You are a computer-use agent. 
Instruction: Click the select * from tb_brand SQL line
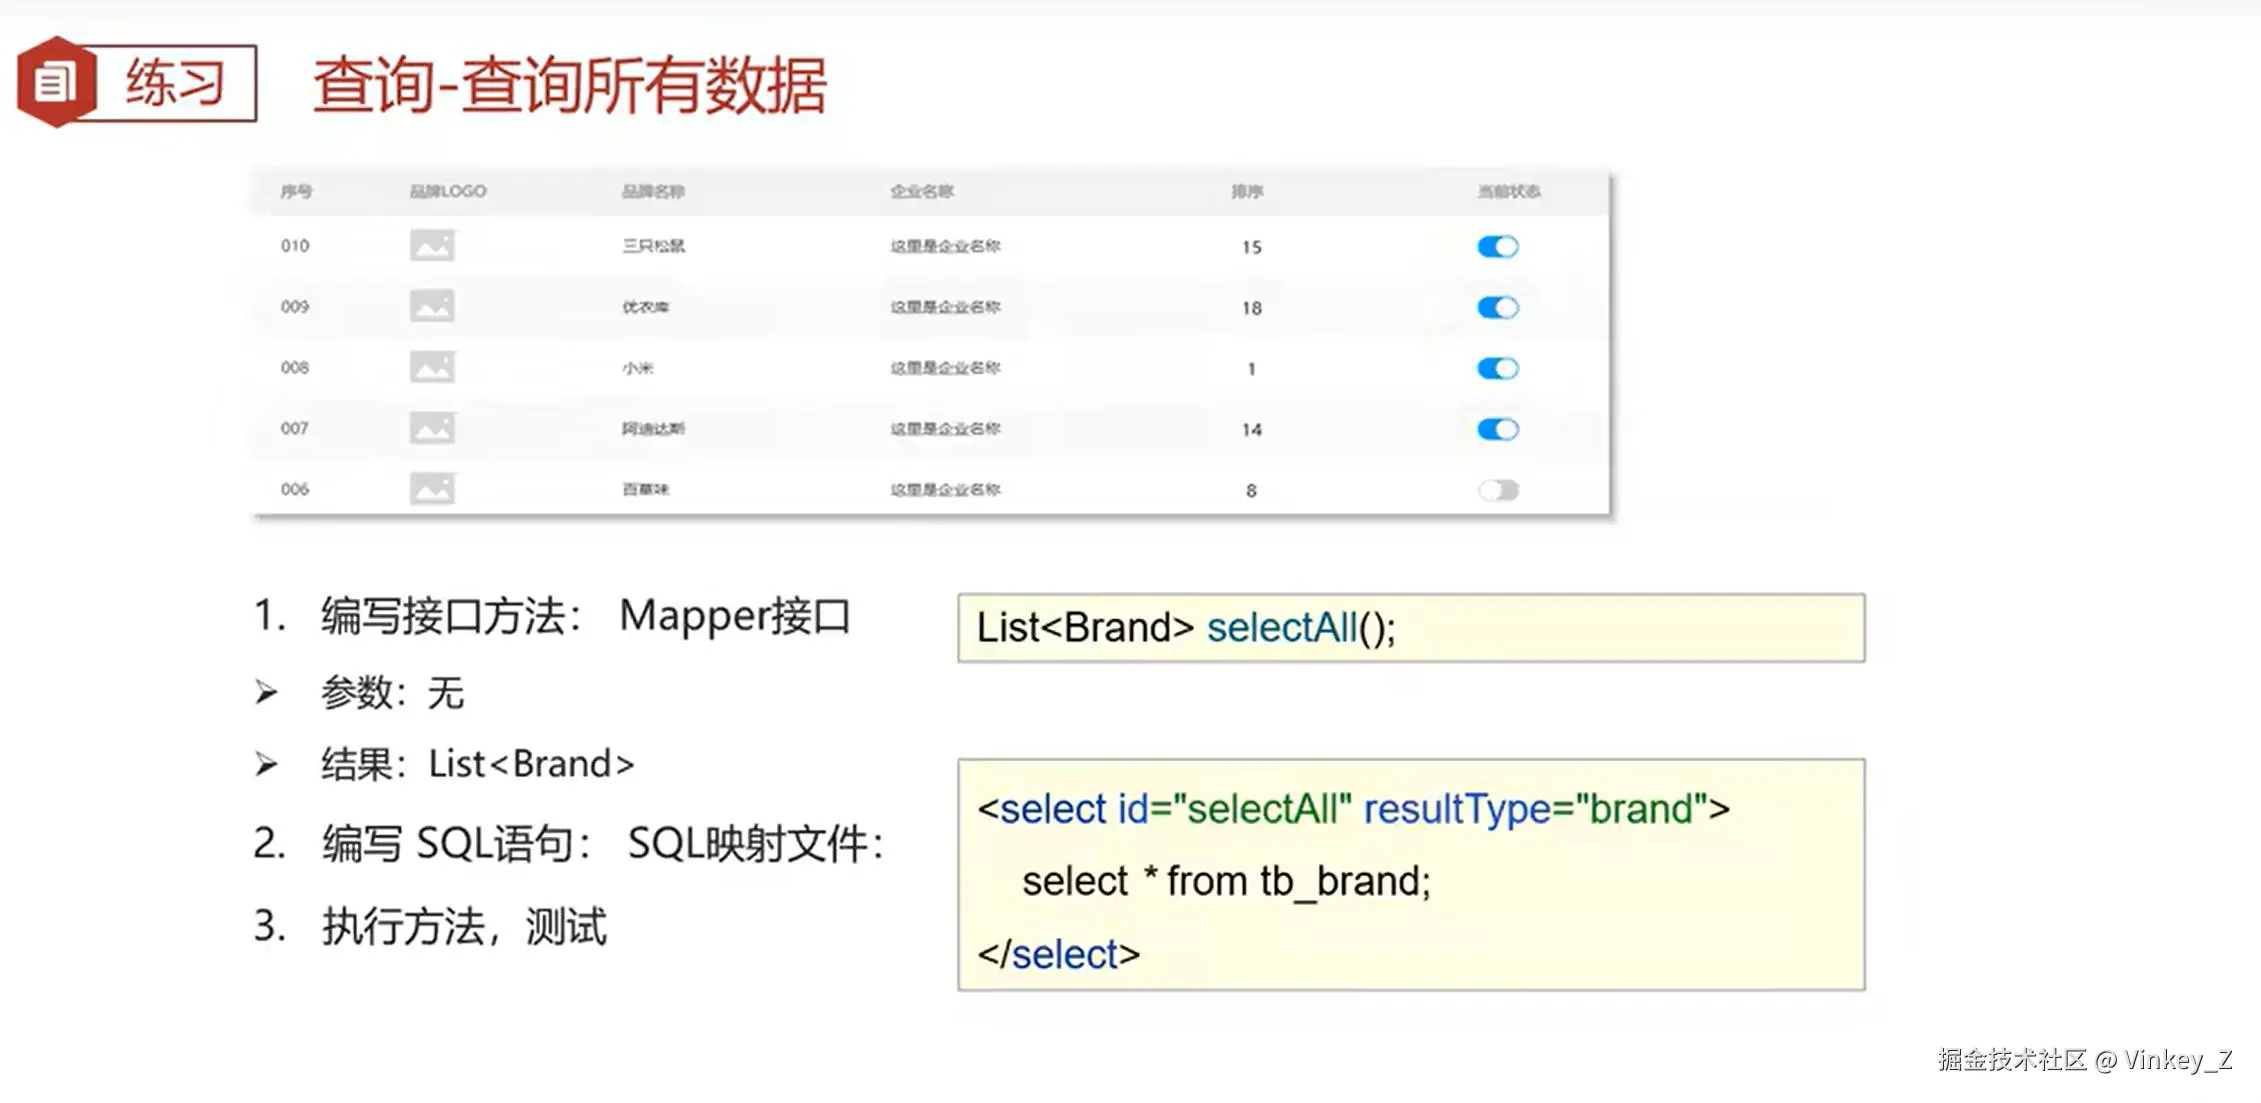click(x=1226, y=881)
